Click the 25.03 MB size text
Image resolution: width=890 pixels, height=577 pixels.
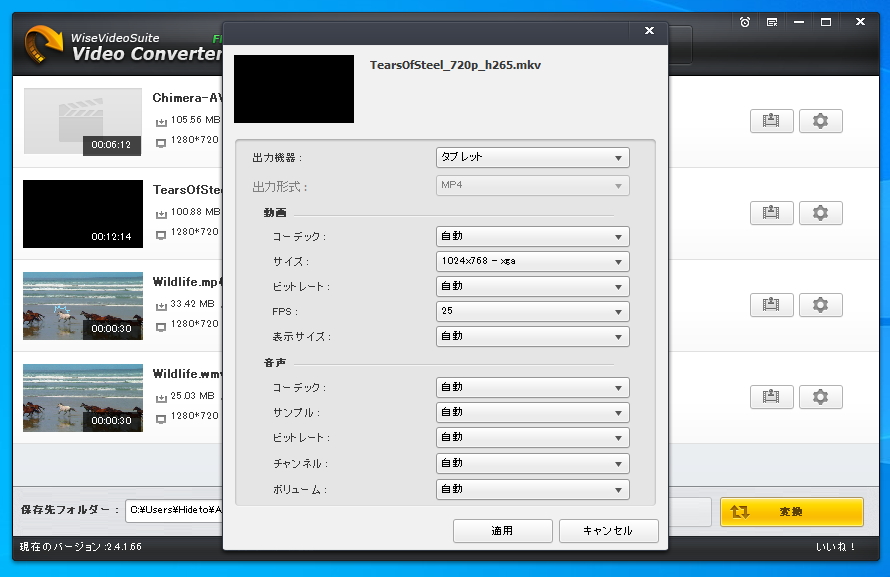(192, 395)
